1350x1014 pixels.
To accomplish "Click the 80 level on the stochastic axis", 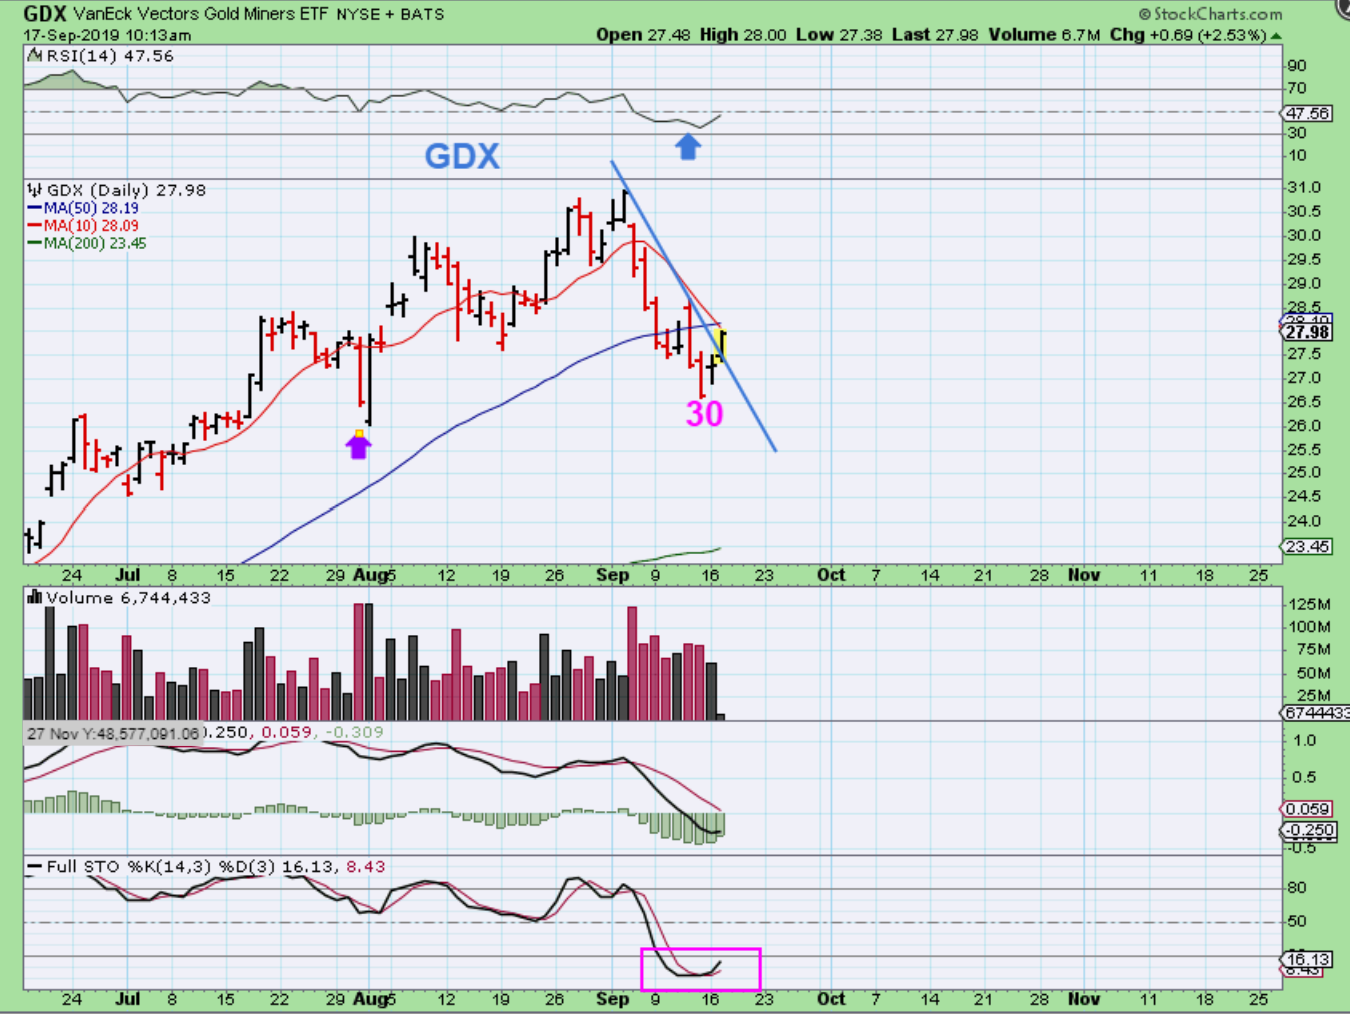I will 1297,887.
